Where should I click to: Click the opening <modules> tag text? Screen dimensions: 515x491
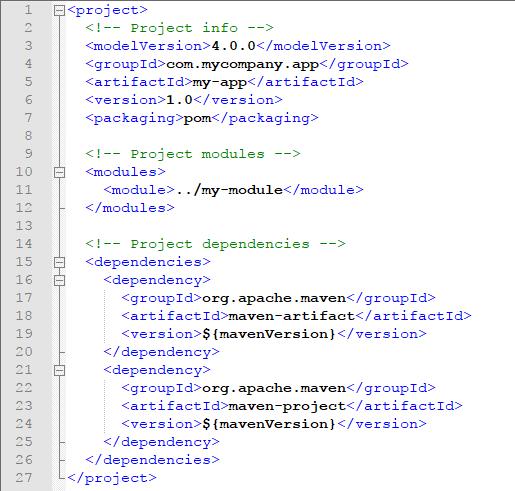126,172
